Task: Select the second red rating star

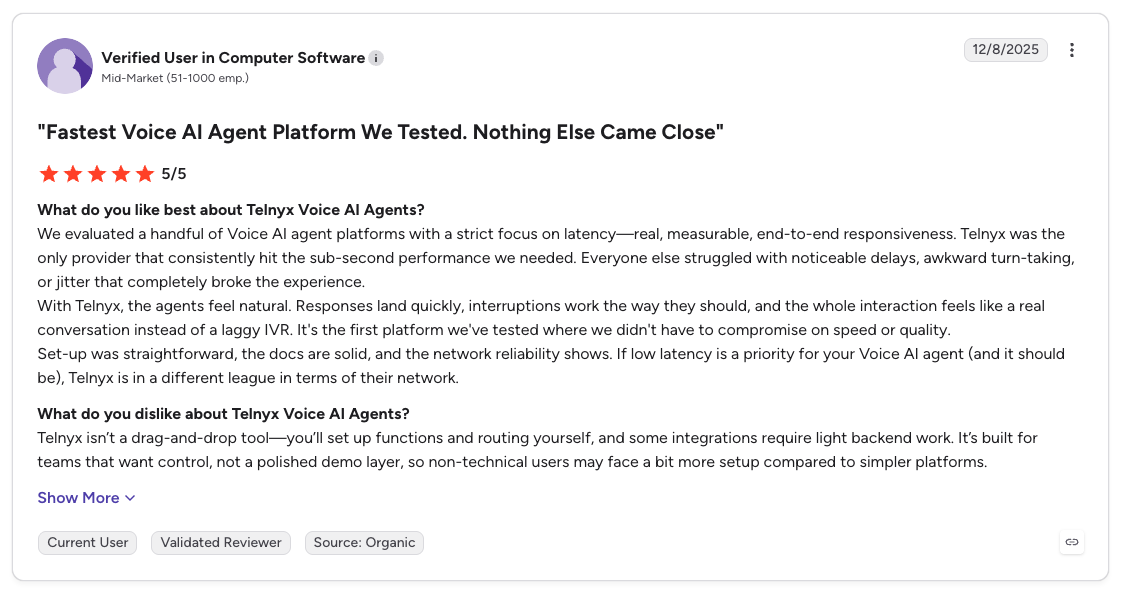Action: (73, 174)
